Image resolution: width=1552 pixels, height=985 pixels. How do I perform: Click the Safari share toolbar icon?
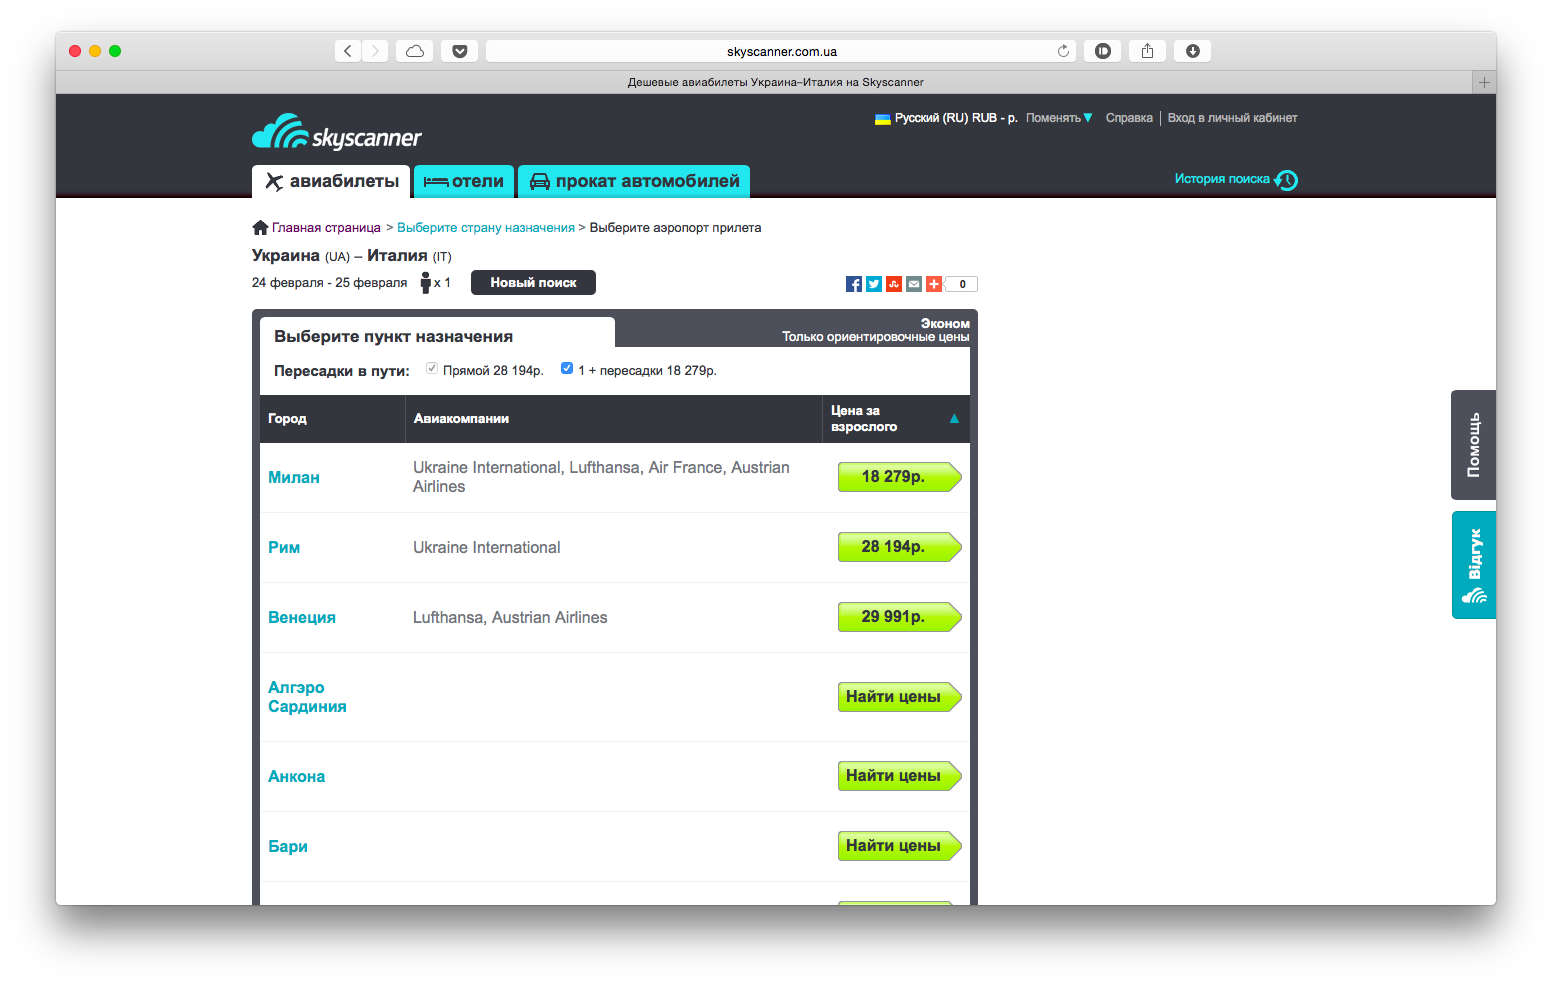[1147, 51]
